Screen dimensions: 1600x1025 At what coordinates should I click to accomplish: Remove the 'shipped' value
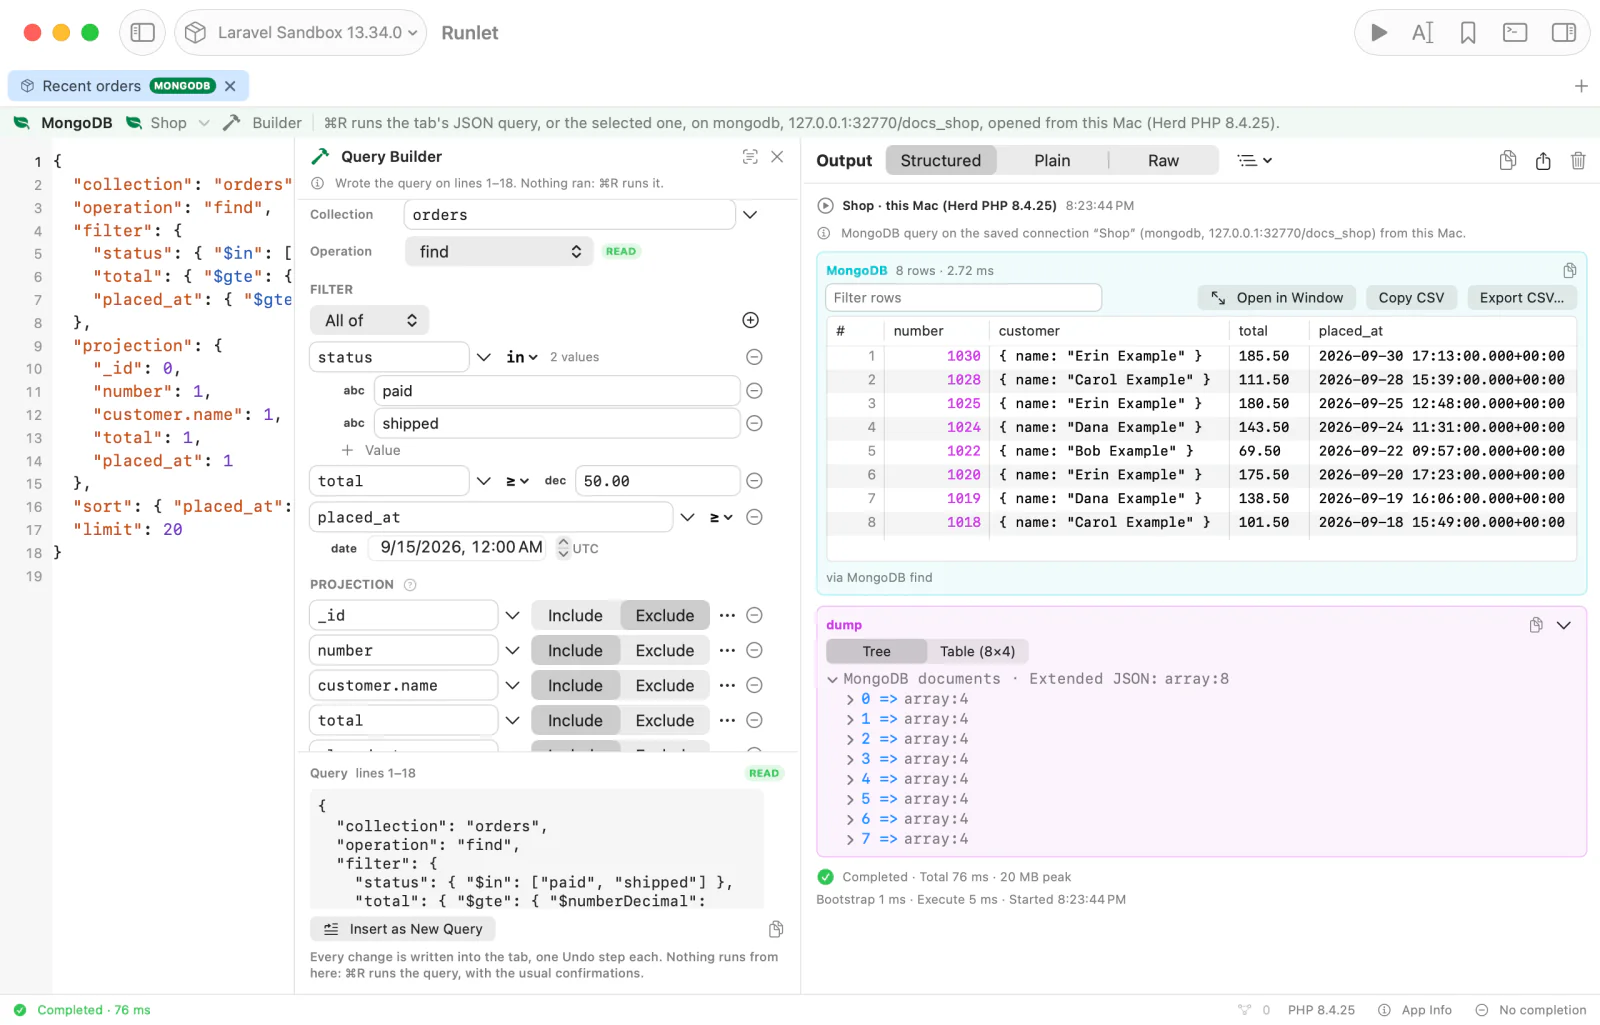click(755, 423)
